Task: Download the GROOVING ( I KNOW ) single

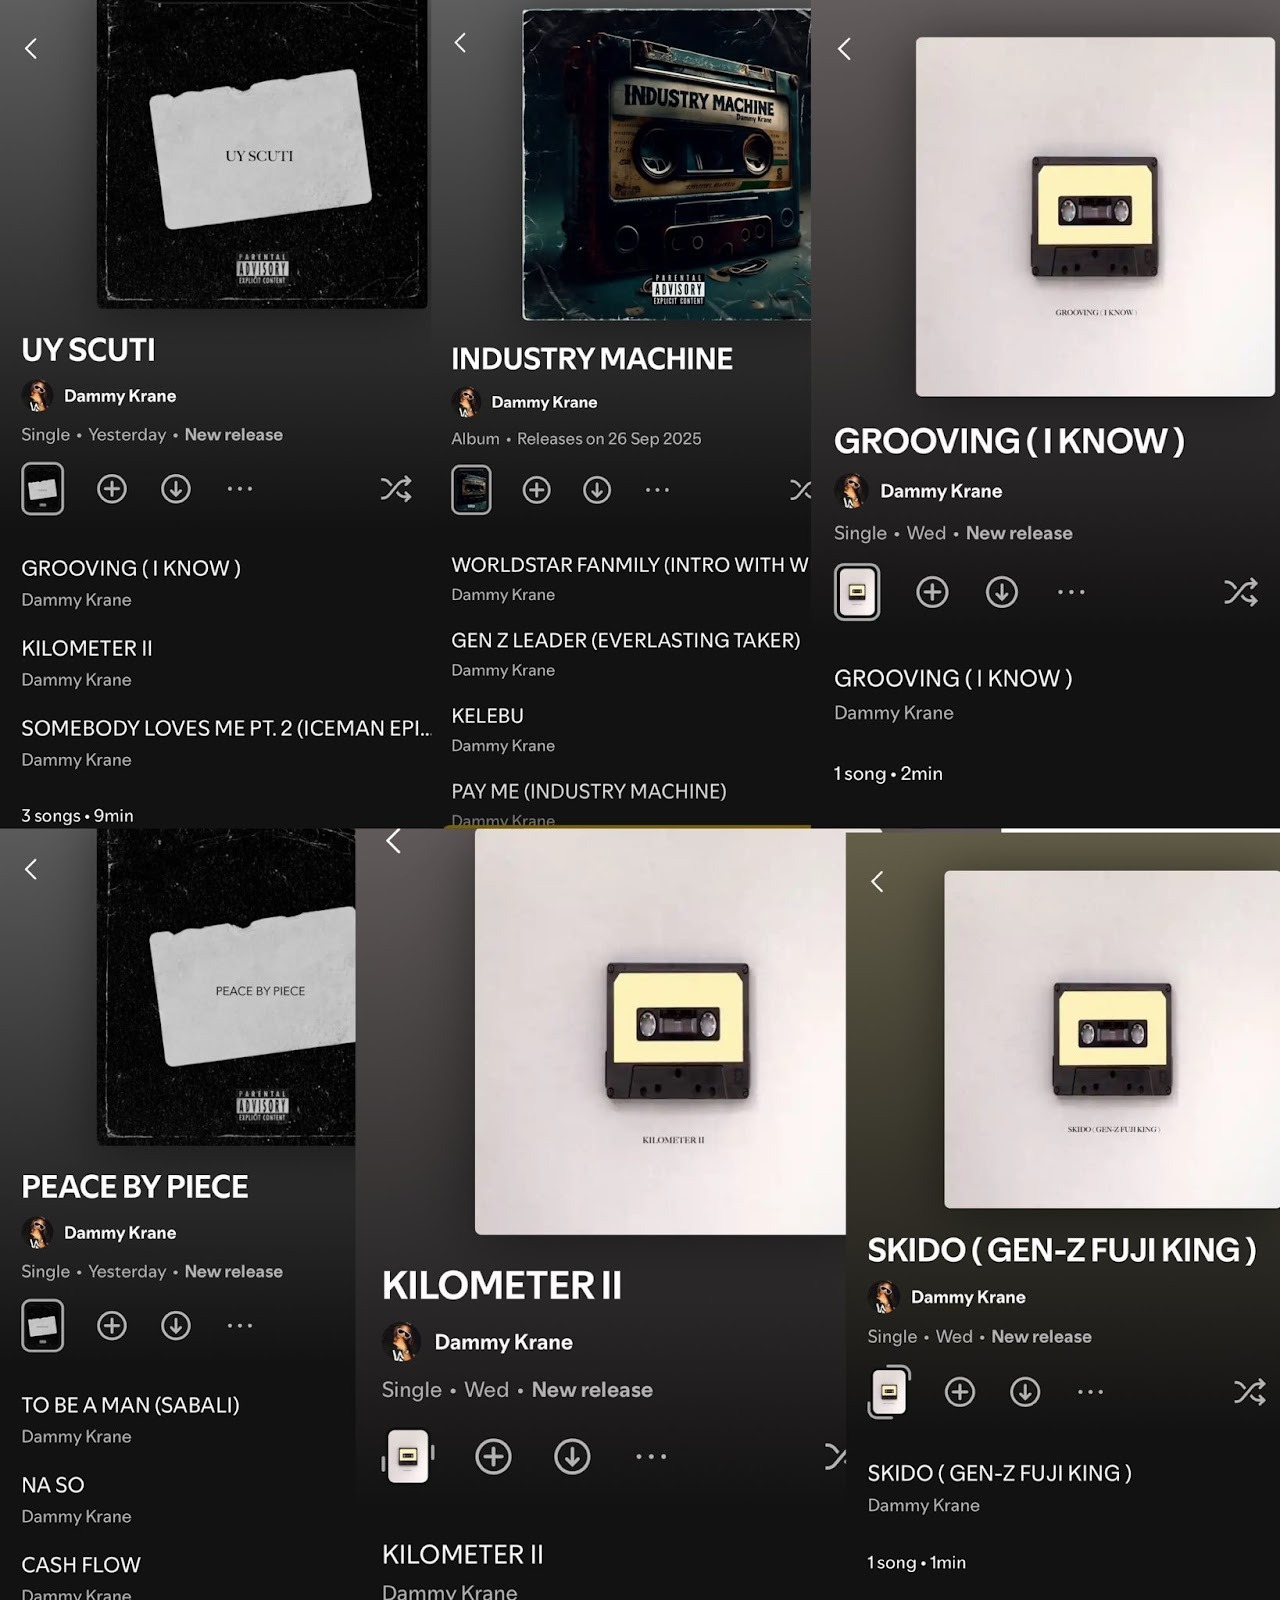Action: 1002,592
